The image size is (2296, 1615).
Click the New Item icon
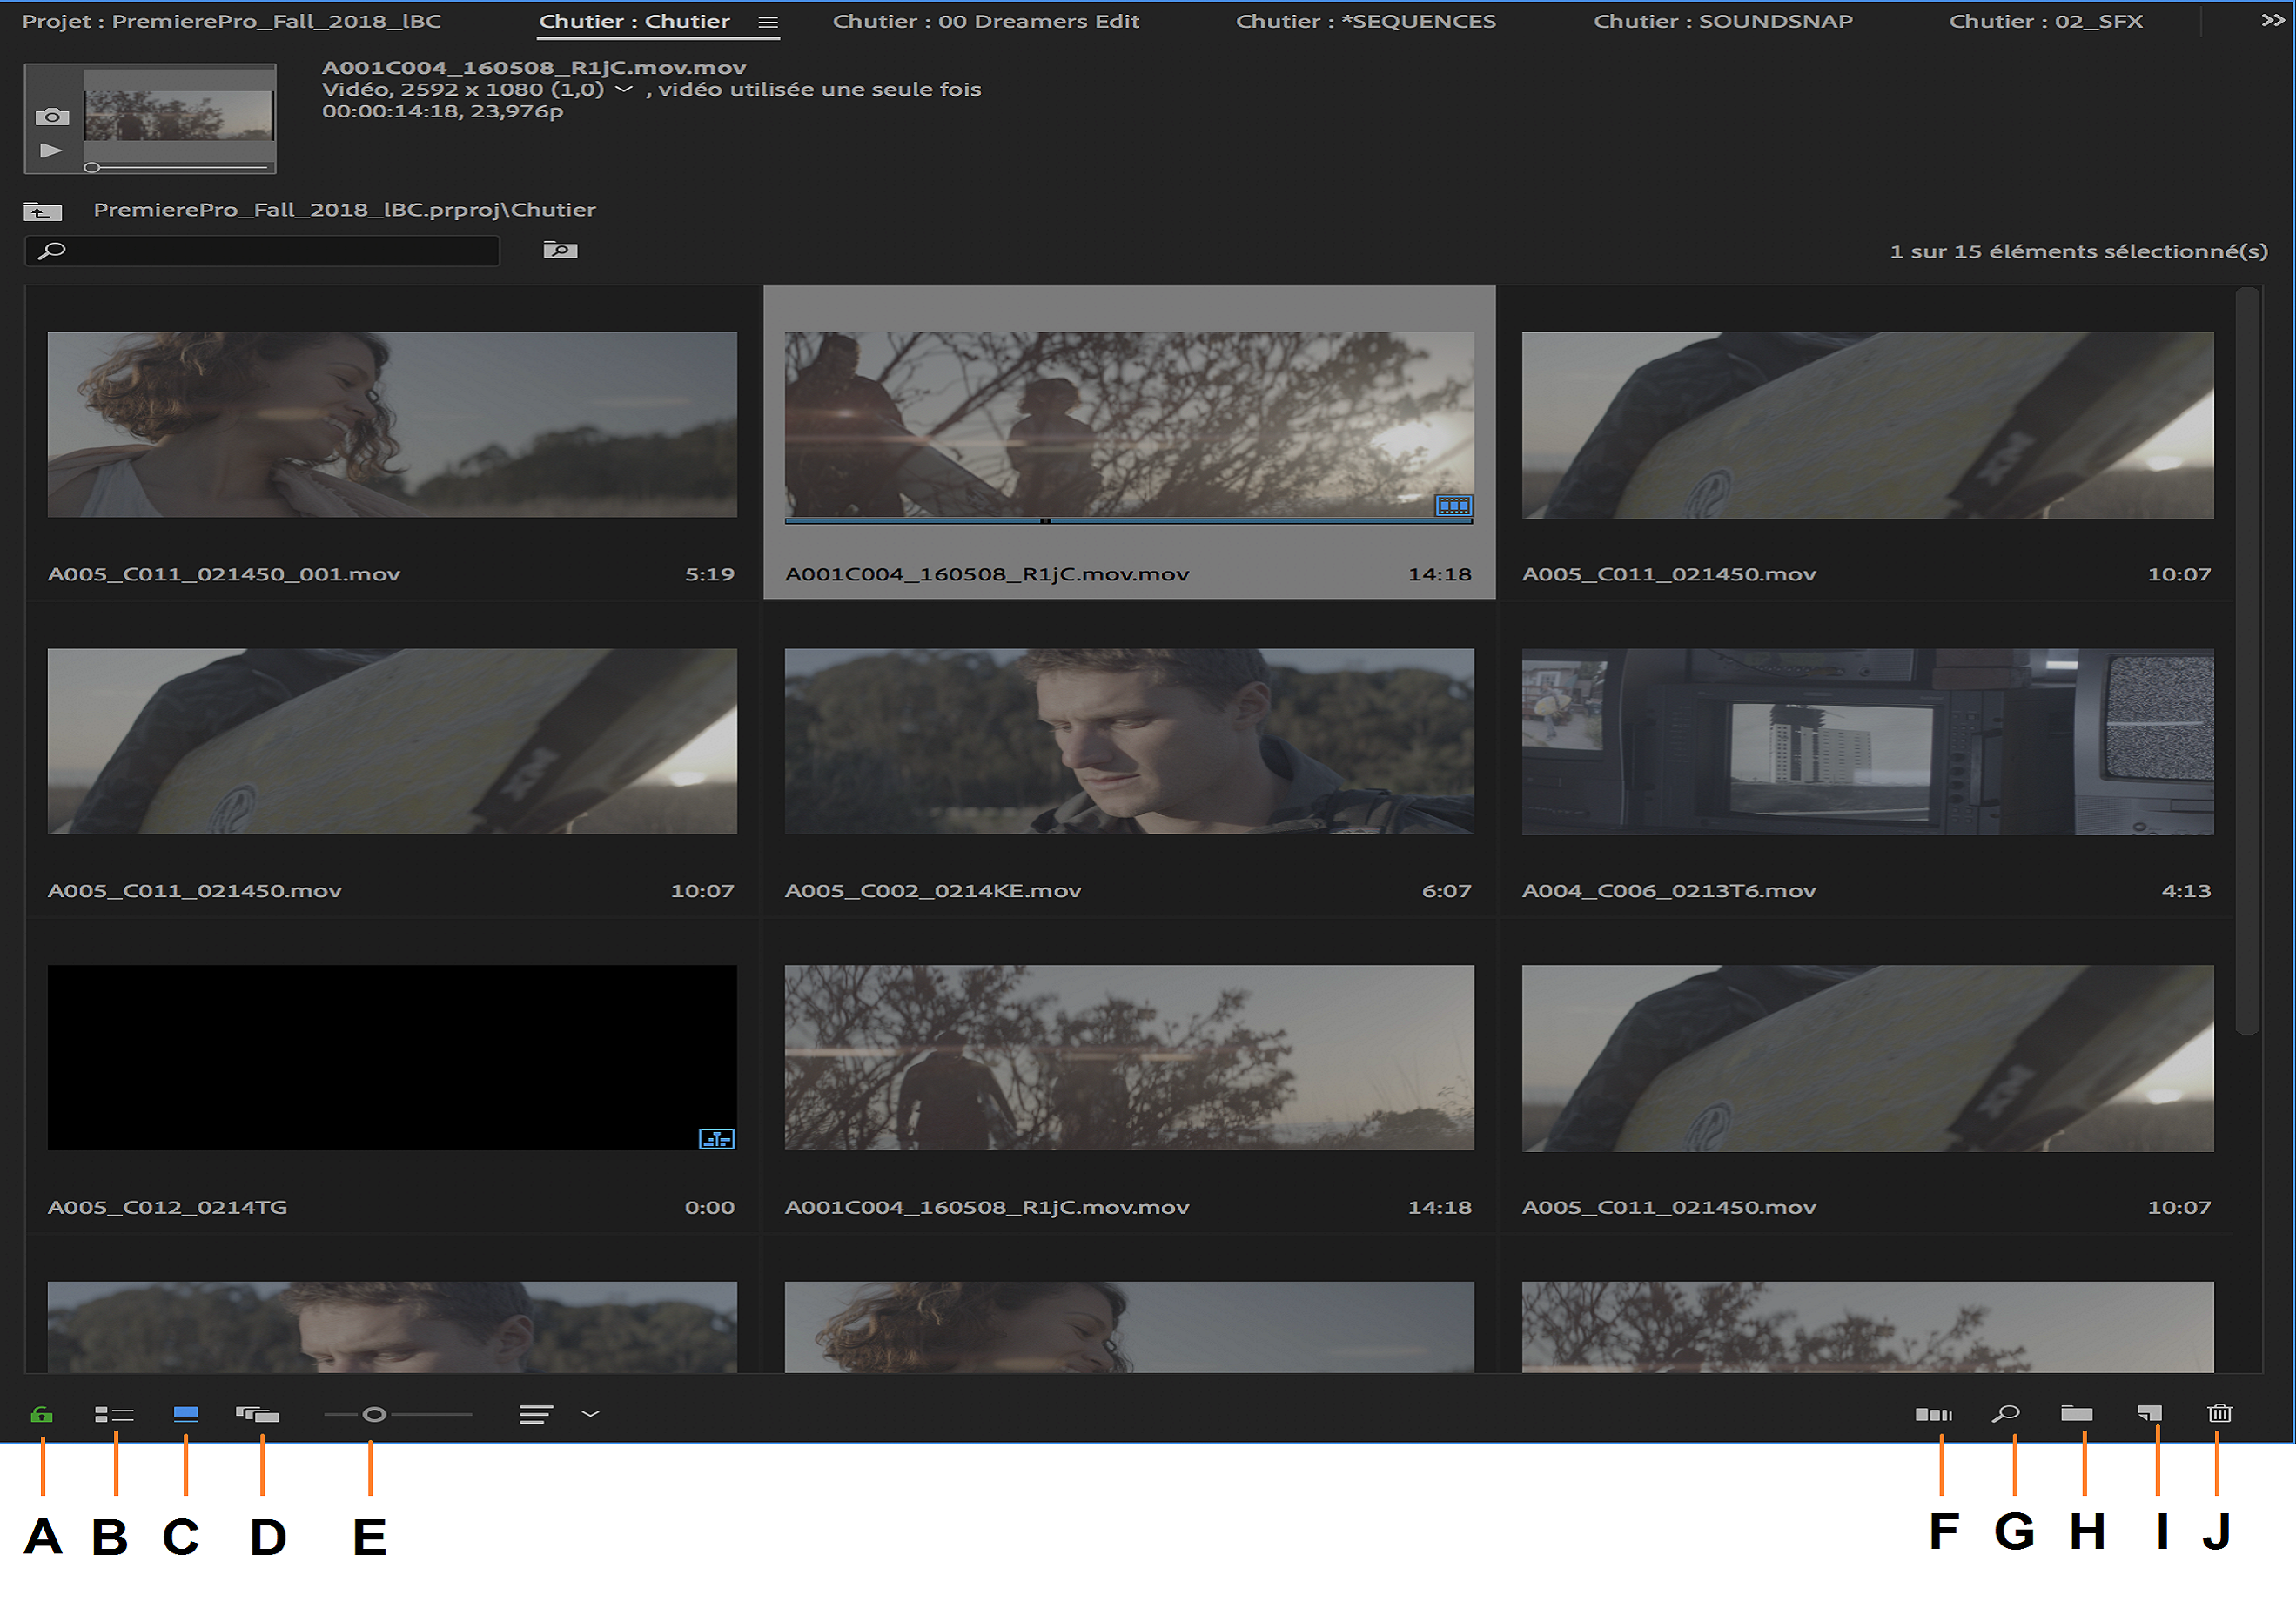coord(2150,1413)
